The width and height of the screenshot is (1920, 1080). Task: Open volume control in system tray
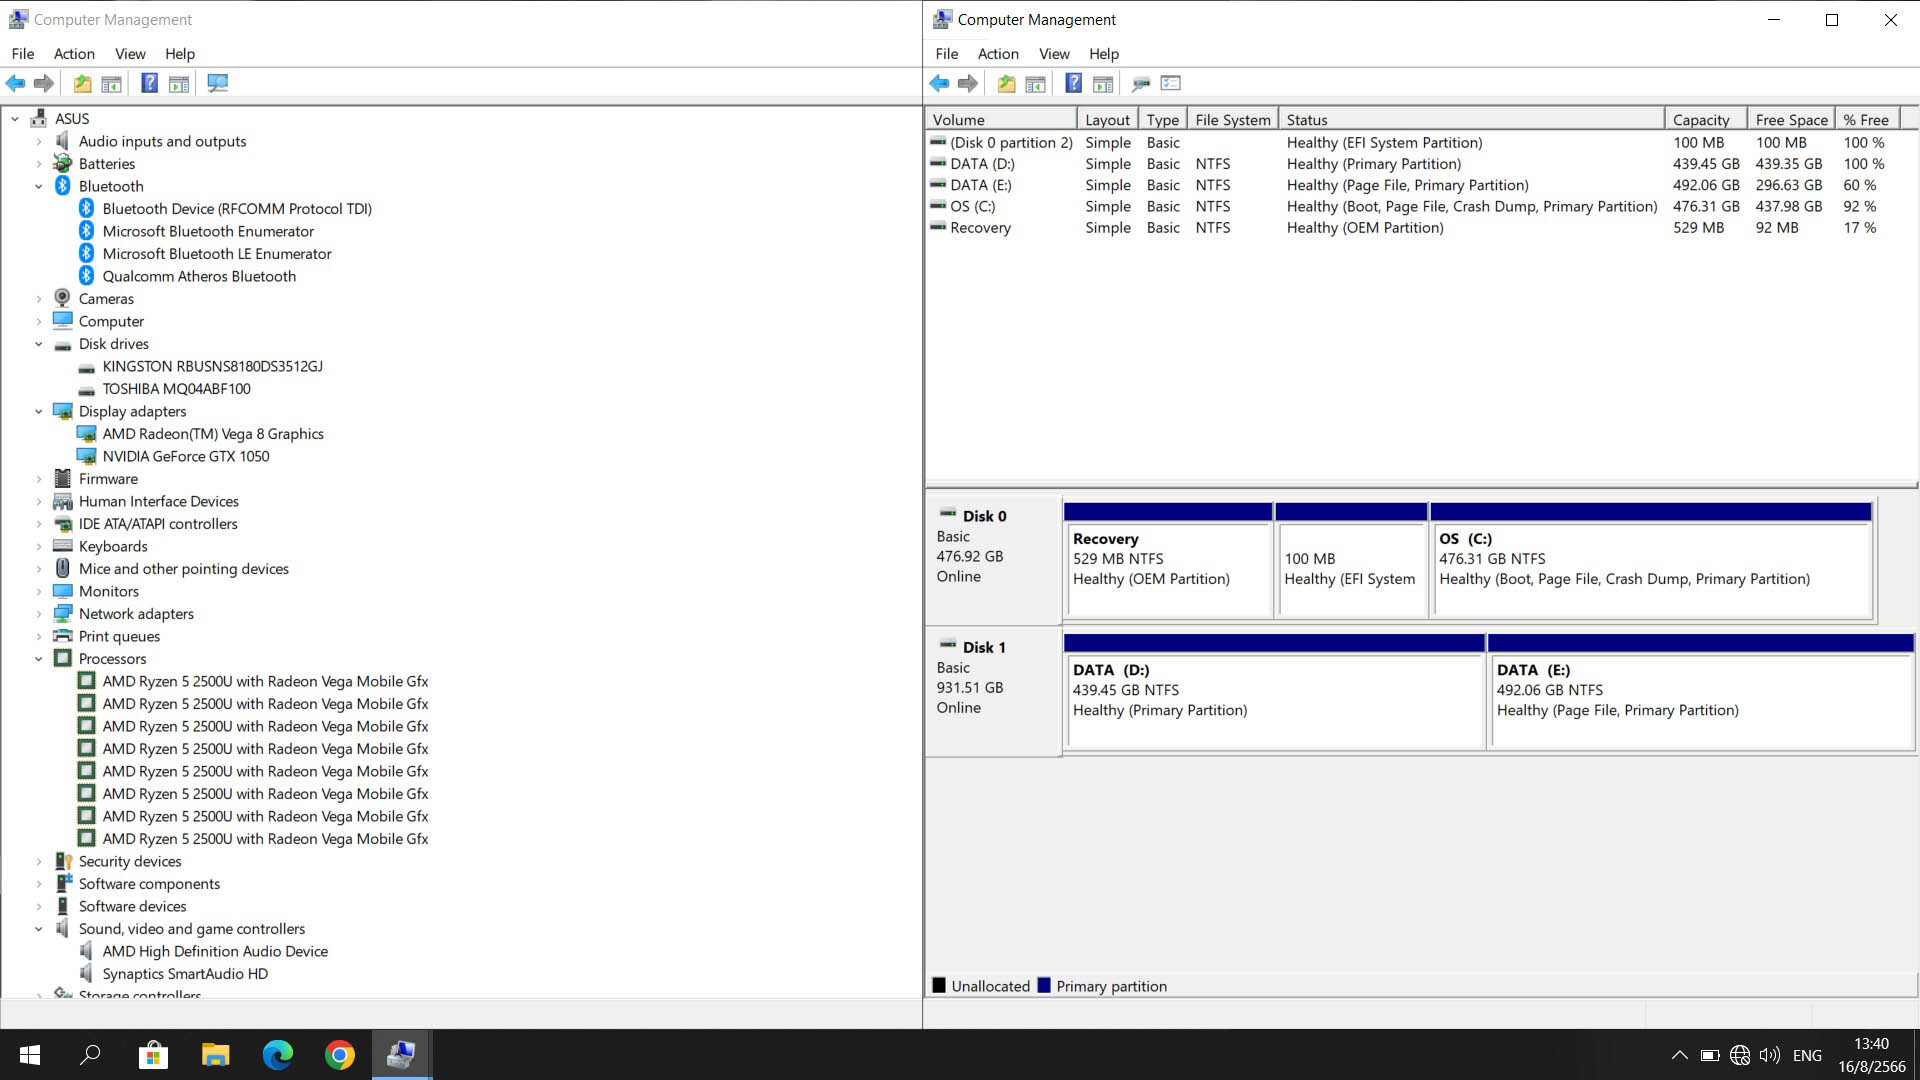pos(1770,1055)
